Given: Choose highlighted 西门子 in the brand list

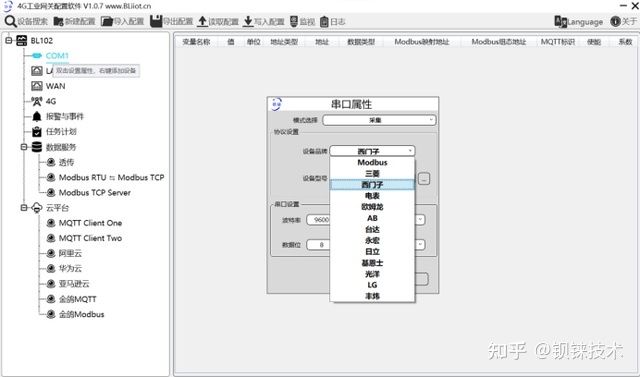Looking at the screenshot, I should pyautogui.click(x=372, y=185).
